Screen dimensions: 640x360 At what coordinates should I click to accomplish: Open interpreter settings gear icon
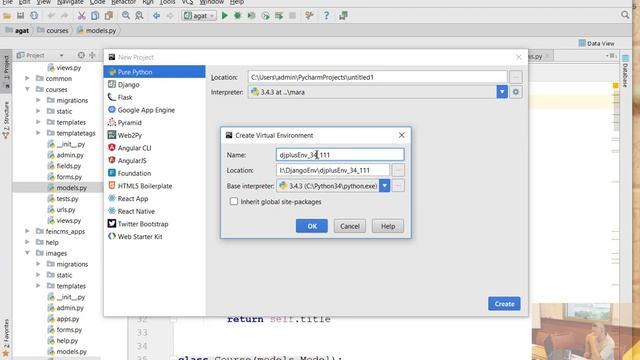coord(516,92)
